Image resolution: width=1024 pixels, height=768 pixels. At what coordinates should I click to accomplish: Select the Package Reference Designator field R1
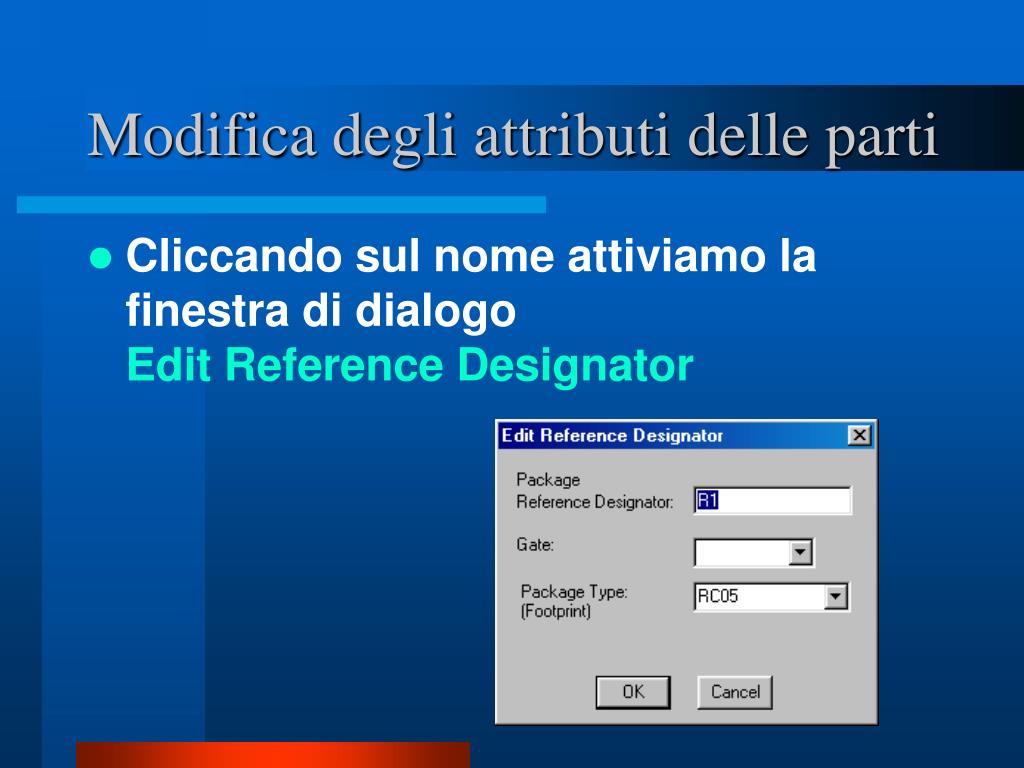[x=773, y=500]
